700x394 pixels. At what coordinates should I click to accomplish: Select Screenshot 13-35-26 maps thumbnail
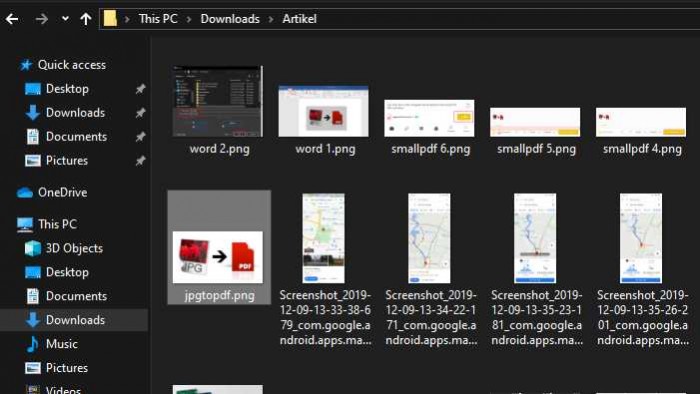coord(641,238)
